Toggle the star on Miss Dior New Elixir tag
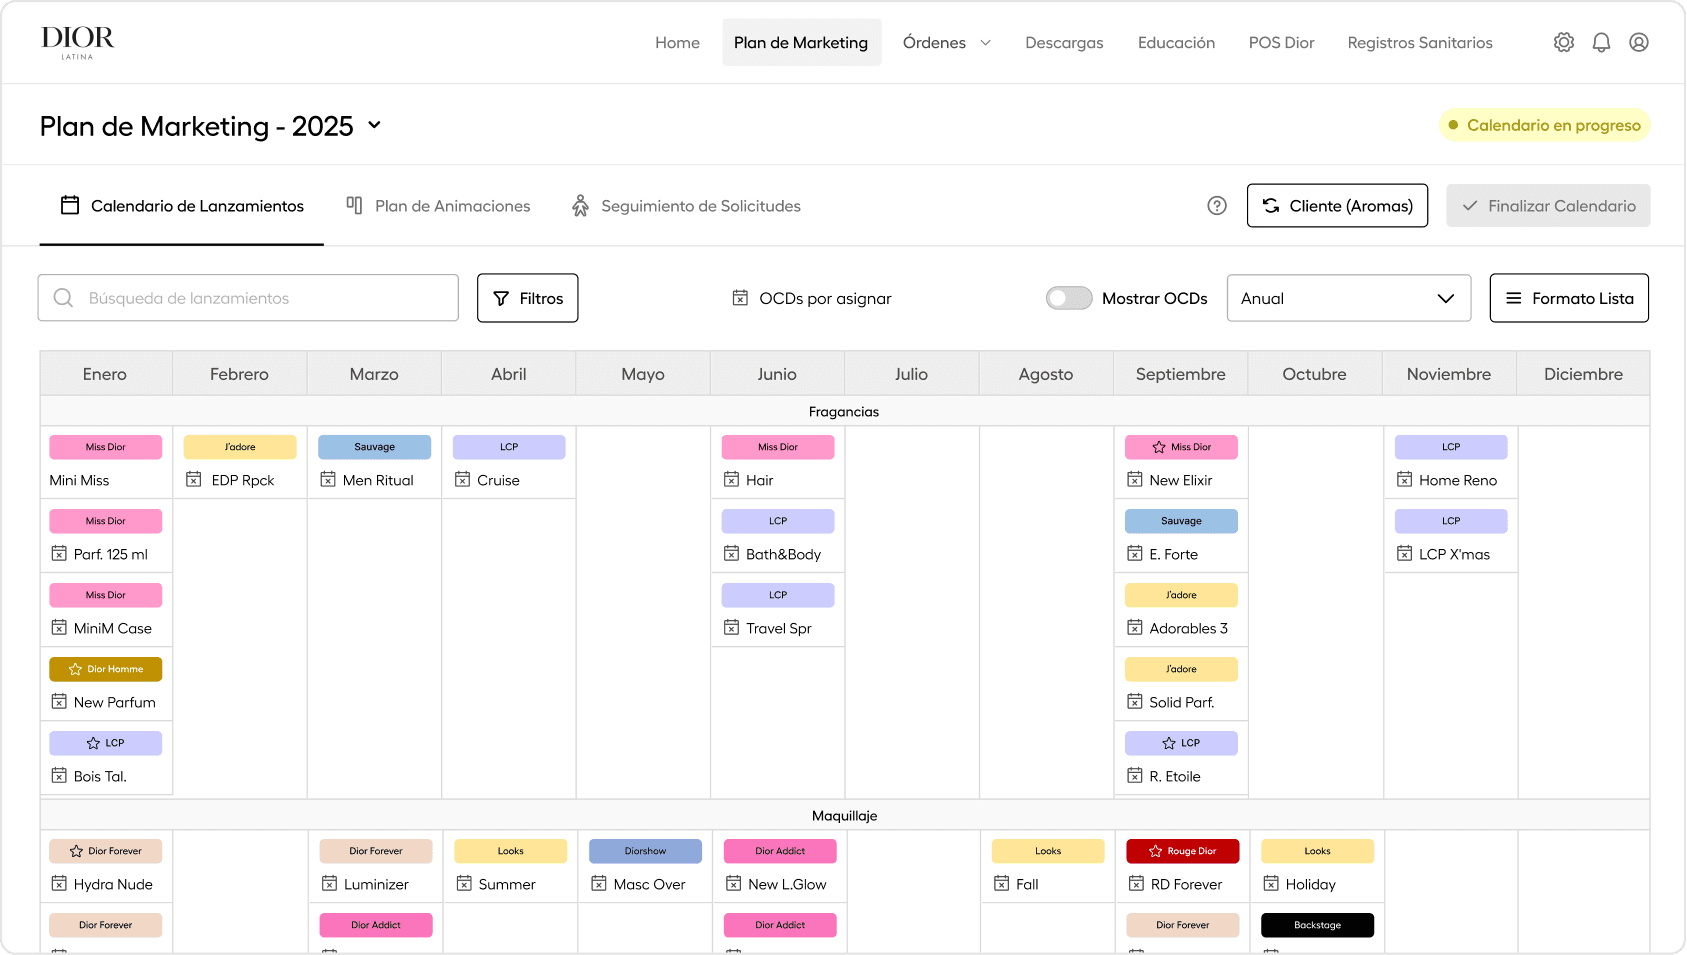 (x=1159, y=447)
